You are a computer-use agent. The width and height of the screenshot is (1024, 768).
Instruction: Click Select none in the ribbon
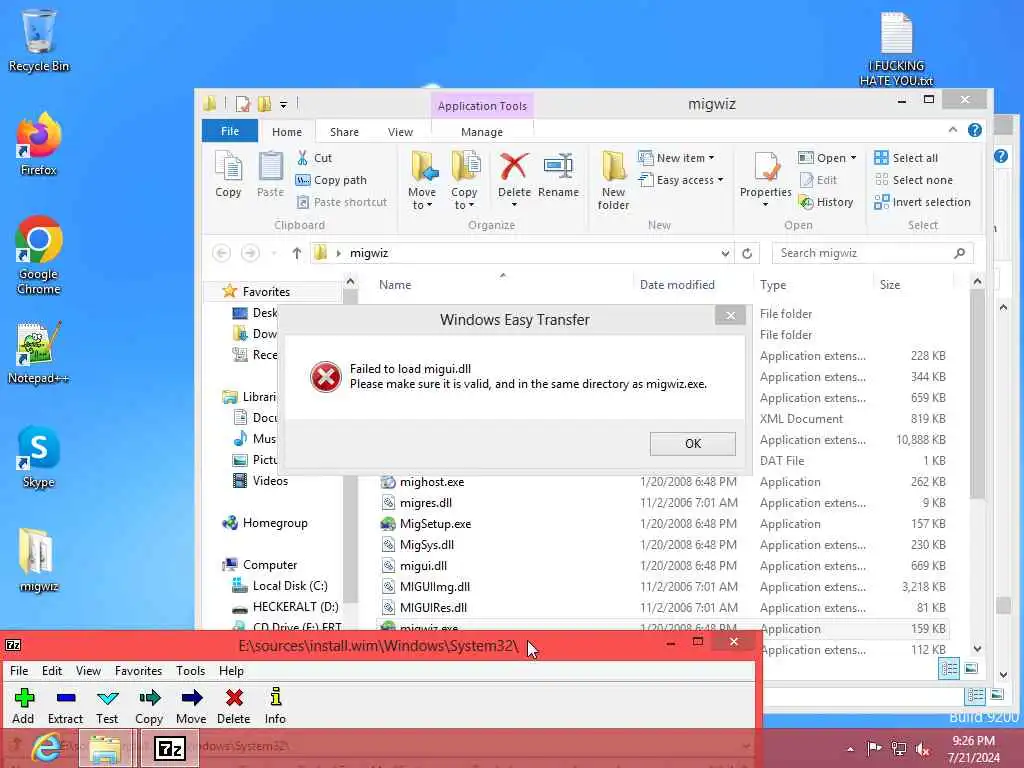[914, 180]
